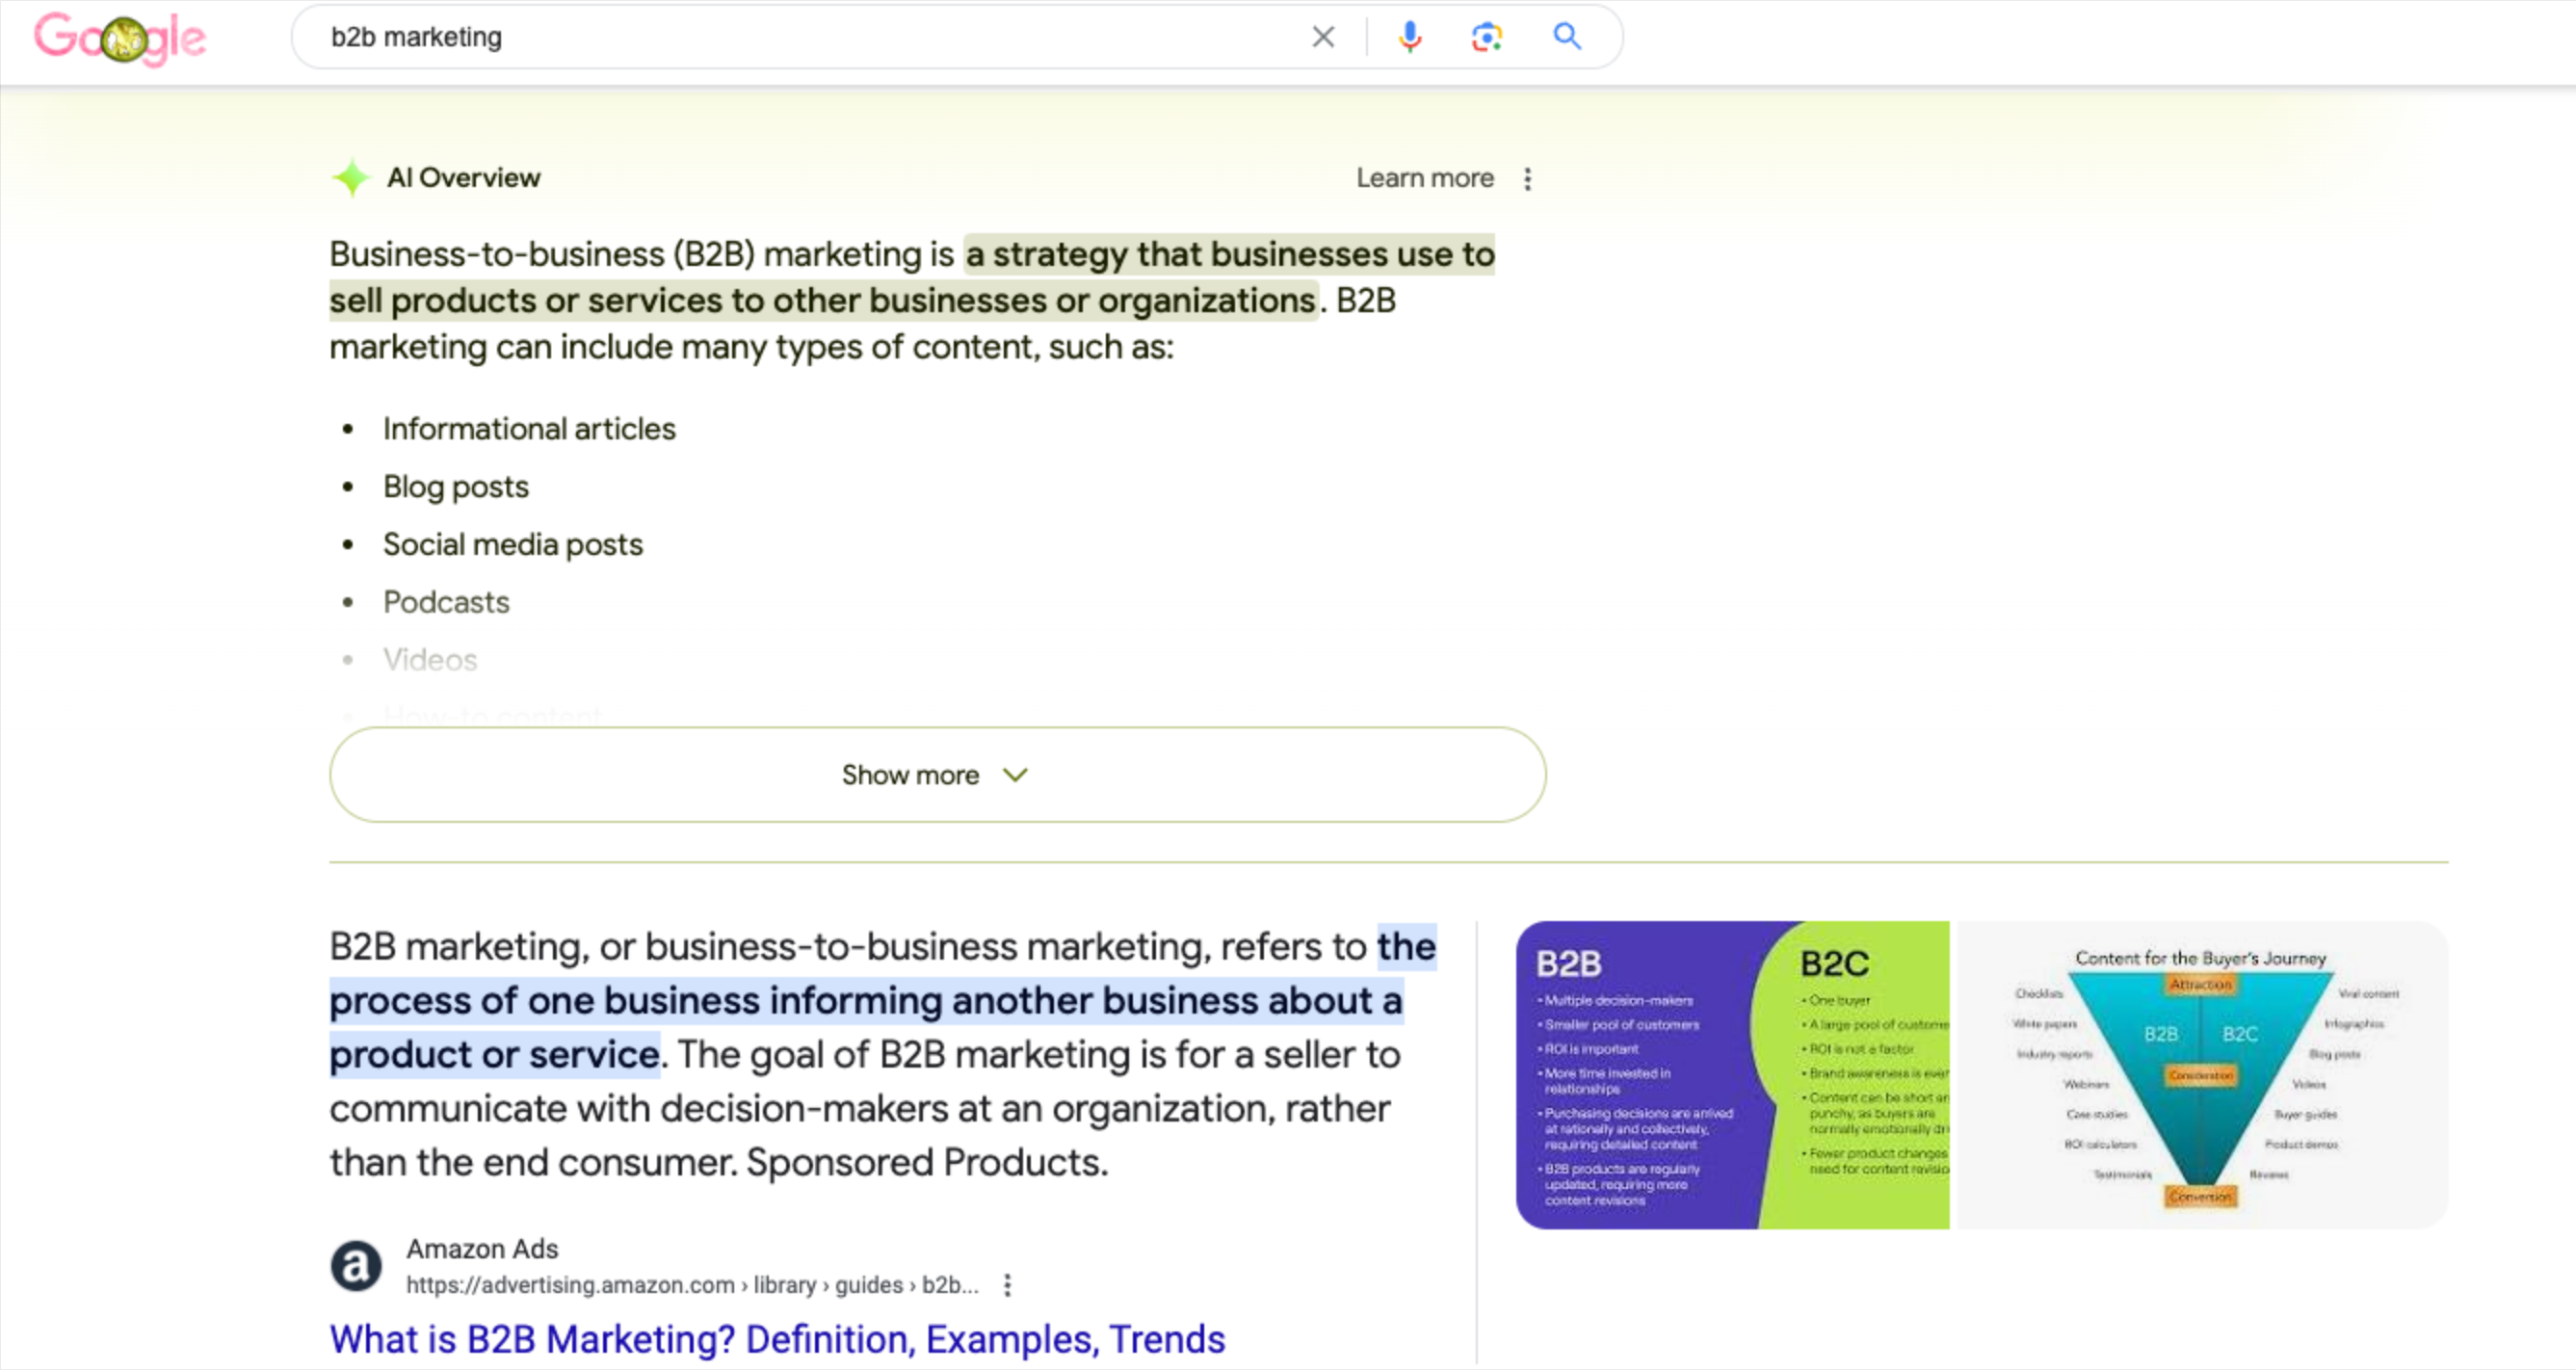Open What is B2B Marketing result
2576x1372 pixels.
pos(776,1339)
